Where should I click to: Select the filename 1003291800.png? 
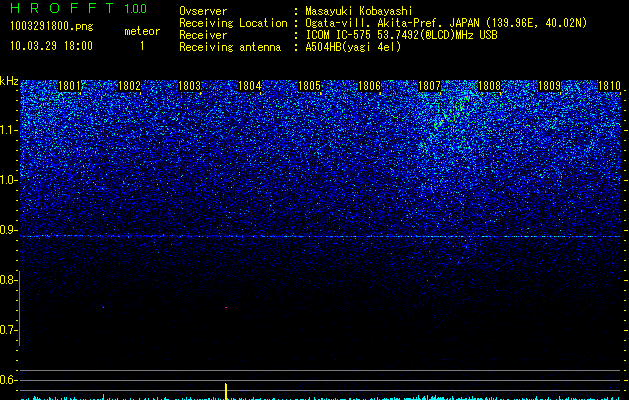[x=52, y=27]
